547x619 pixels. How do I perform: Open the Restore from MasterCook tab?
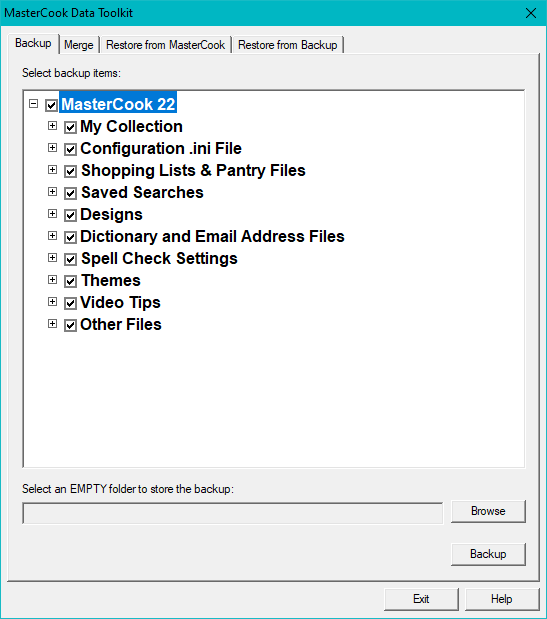165,45
